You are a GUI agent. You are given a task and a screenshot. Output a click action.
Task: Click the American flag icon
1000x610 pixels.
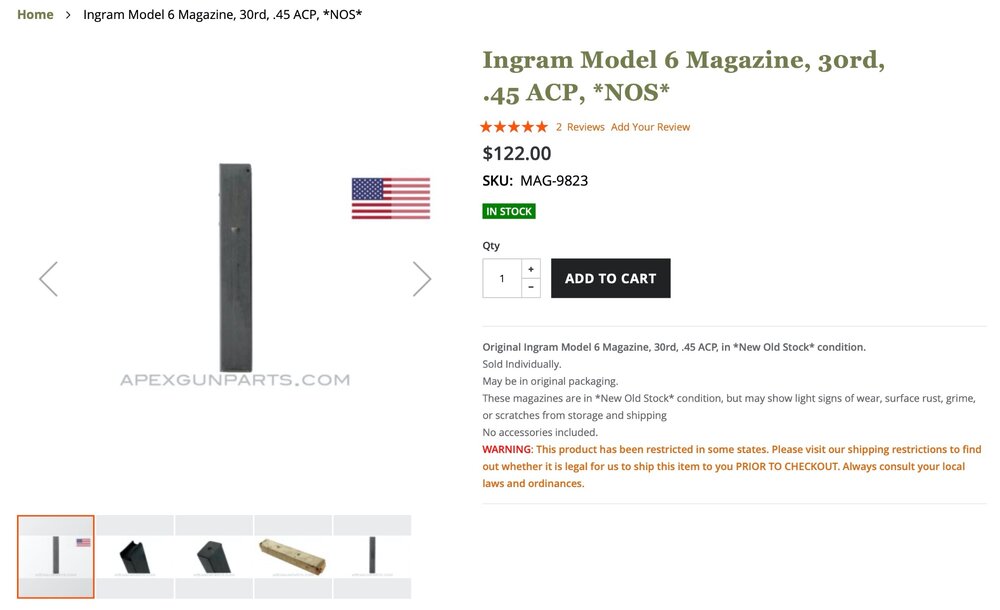tap(391, 198)
